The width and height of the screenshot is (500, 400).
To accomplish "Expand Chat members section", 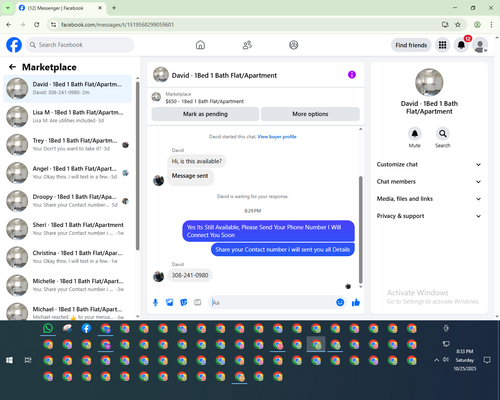I will pos(429,182).
